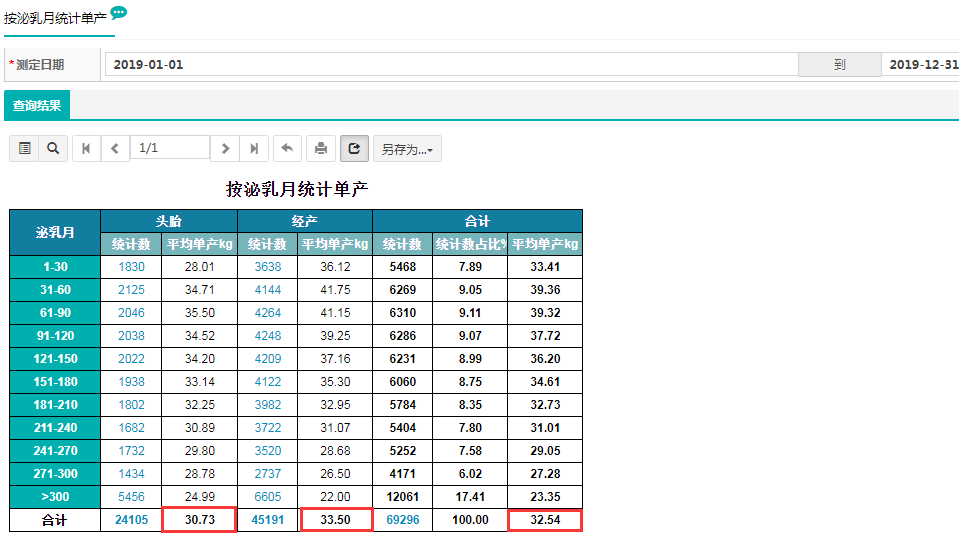Open 头胎 total link 24105
959x535 pixels.
[131, 520]
